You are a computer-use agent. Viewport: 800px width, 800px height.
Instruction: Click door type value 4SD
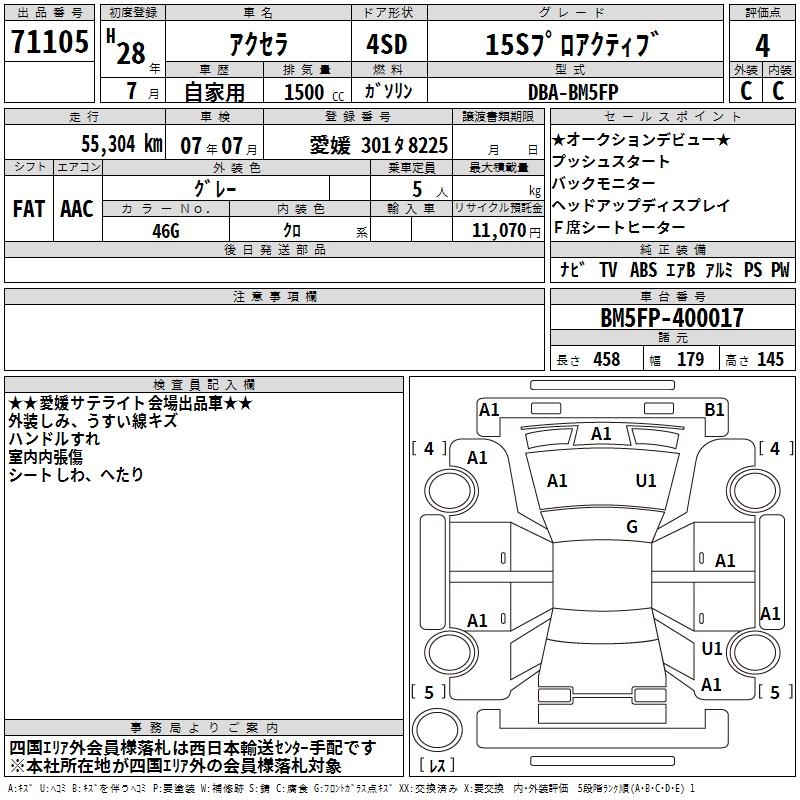coord(387,44)
